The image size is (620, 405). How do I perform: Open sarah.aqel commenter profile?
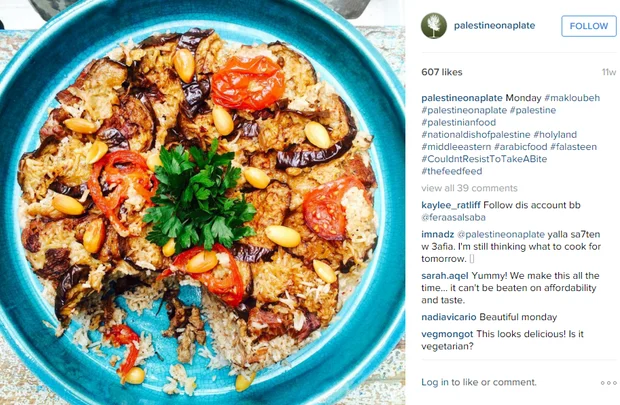(445, 276)
